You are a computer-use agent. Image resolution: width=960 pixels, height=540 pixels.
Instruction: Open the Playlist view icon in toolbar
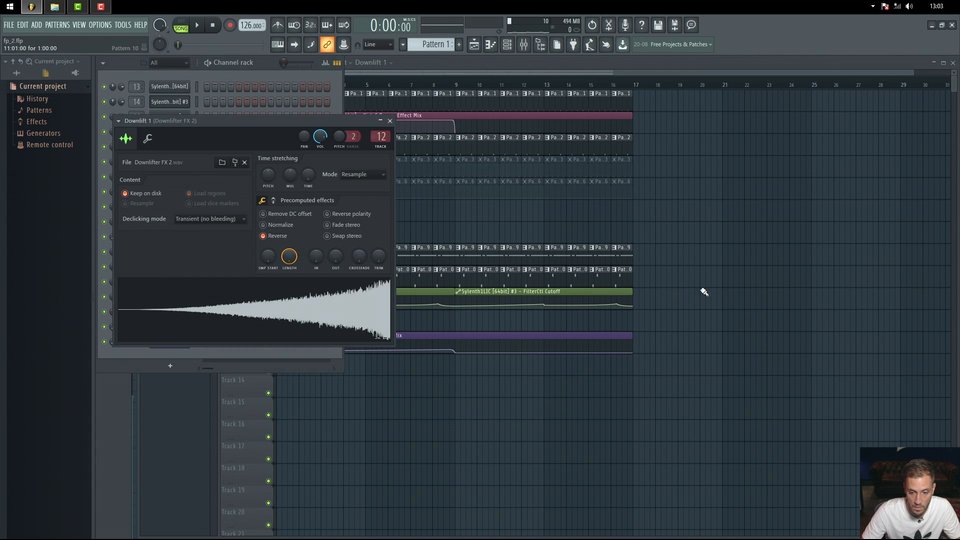click(474, 44)
